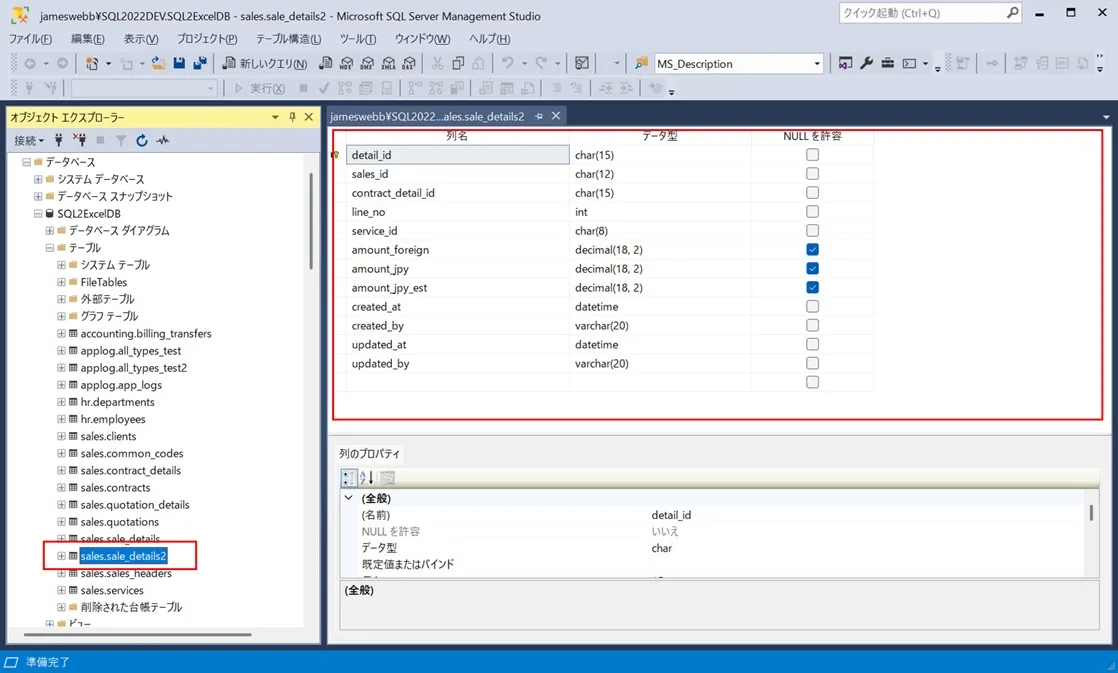
Task: Open the テーブル構造(L) menu
Action: point(288,38)
